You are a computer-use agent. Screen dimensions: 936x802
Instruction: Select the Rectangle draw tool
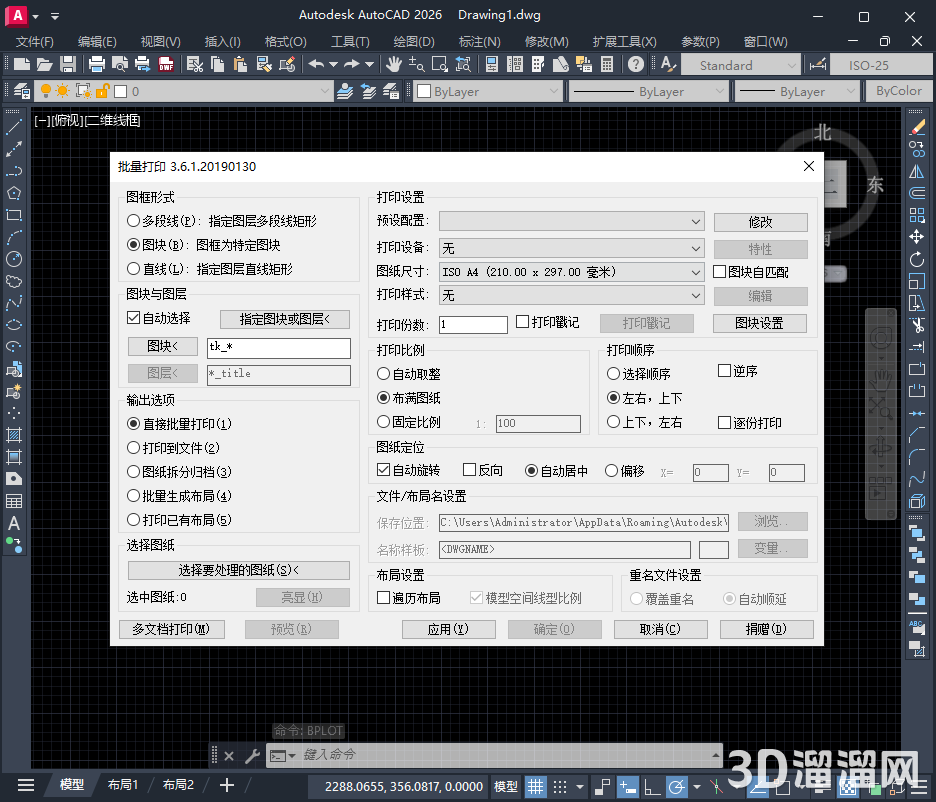point(14,215)
